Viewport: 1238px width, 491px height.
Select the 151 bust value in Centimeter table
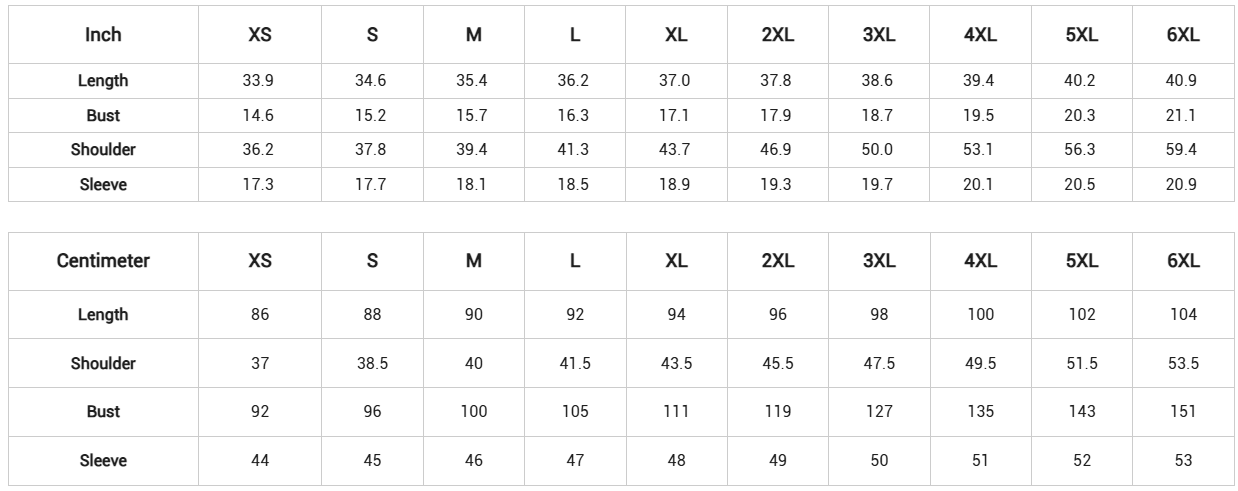tap(1183, 411)
